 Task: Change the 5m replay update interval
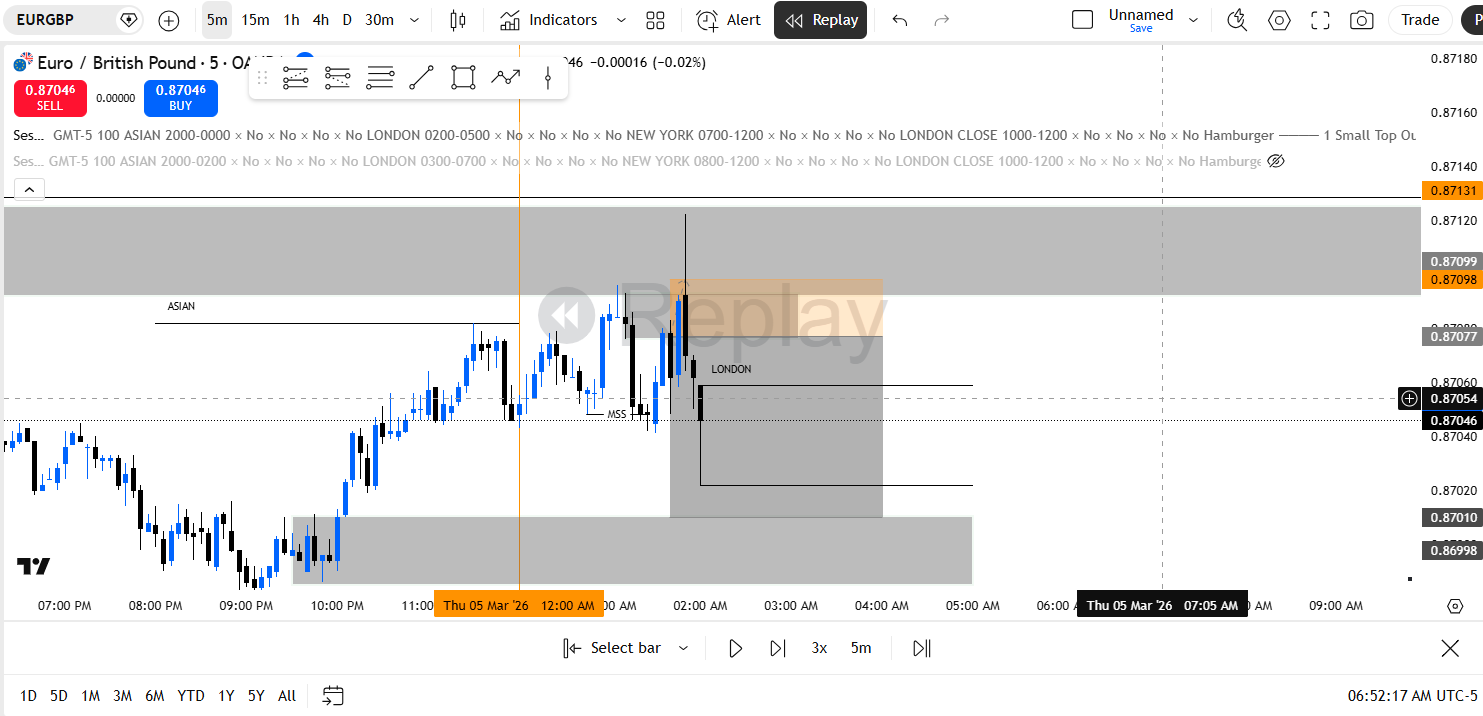pos(861,648)
